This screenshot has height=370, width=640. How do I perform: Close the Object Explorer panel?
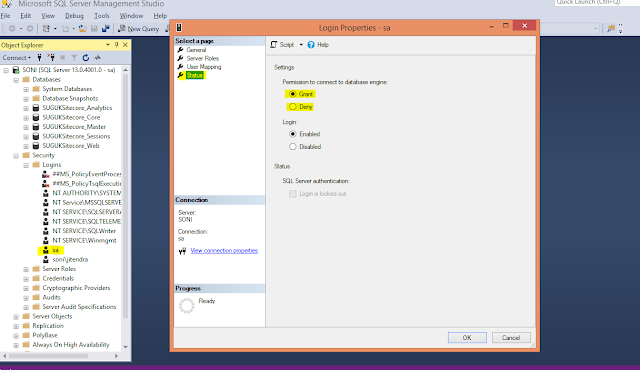(x=125, y=45)
